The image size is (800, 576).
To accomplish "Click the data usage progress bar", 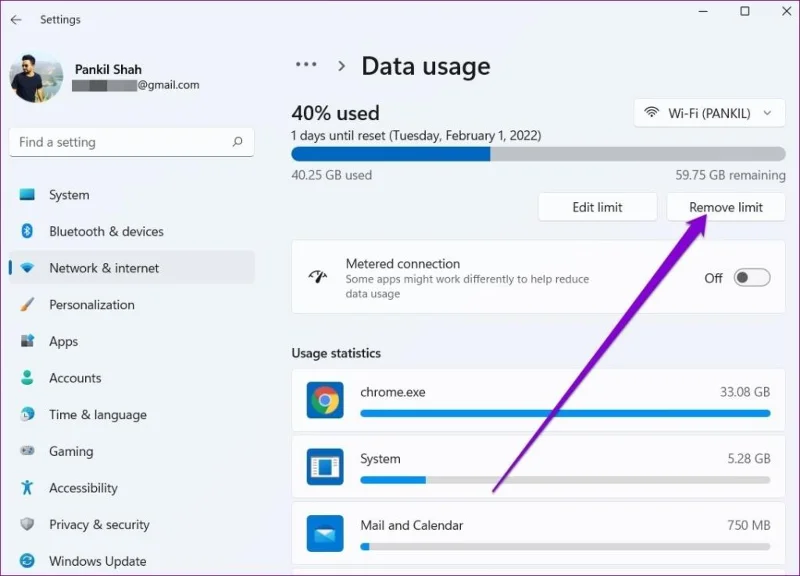I will pyautogui.click(x=538, y=154).
